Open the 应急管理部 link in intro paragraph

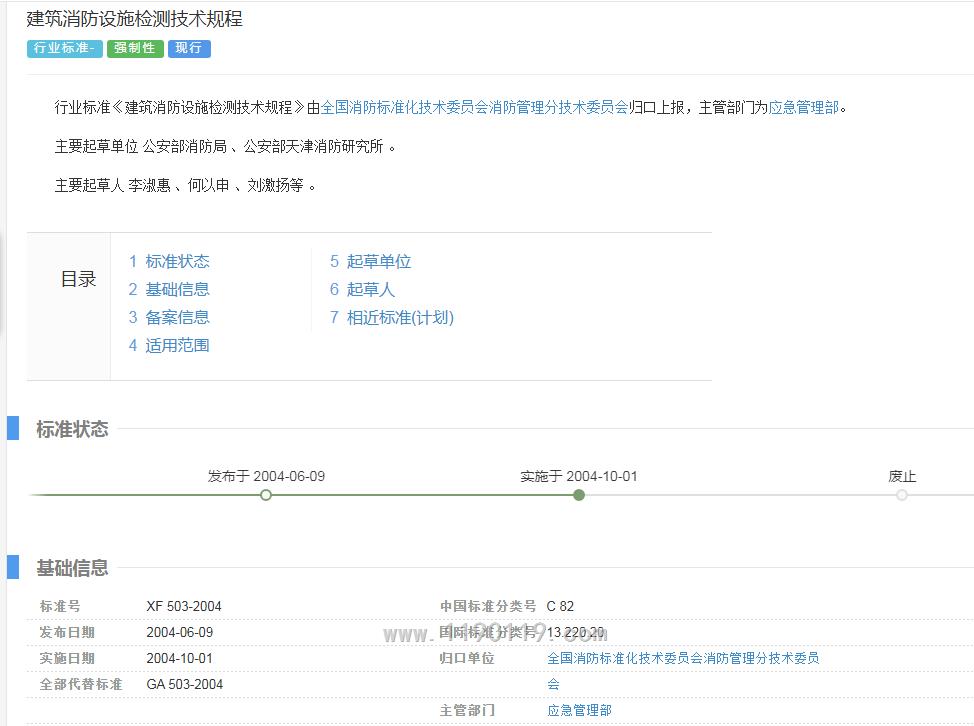click(803, 107)
